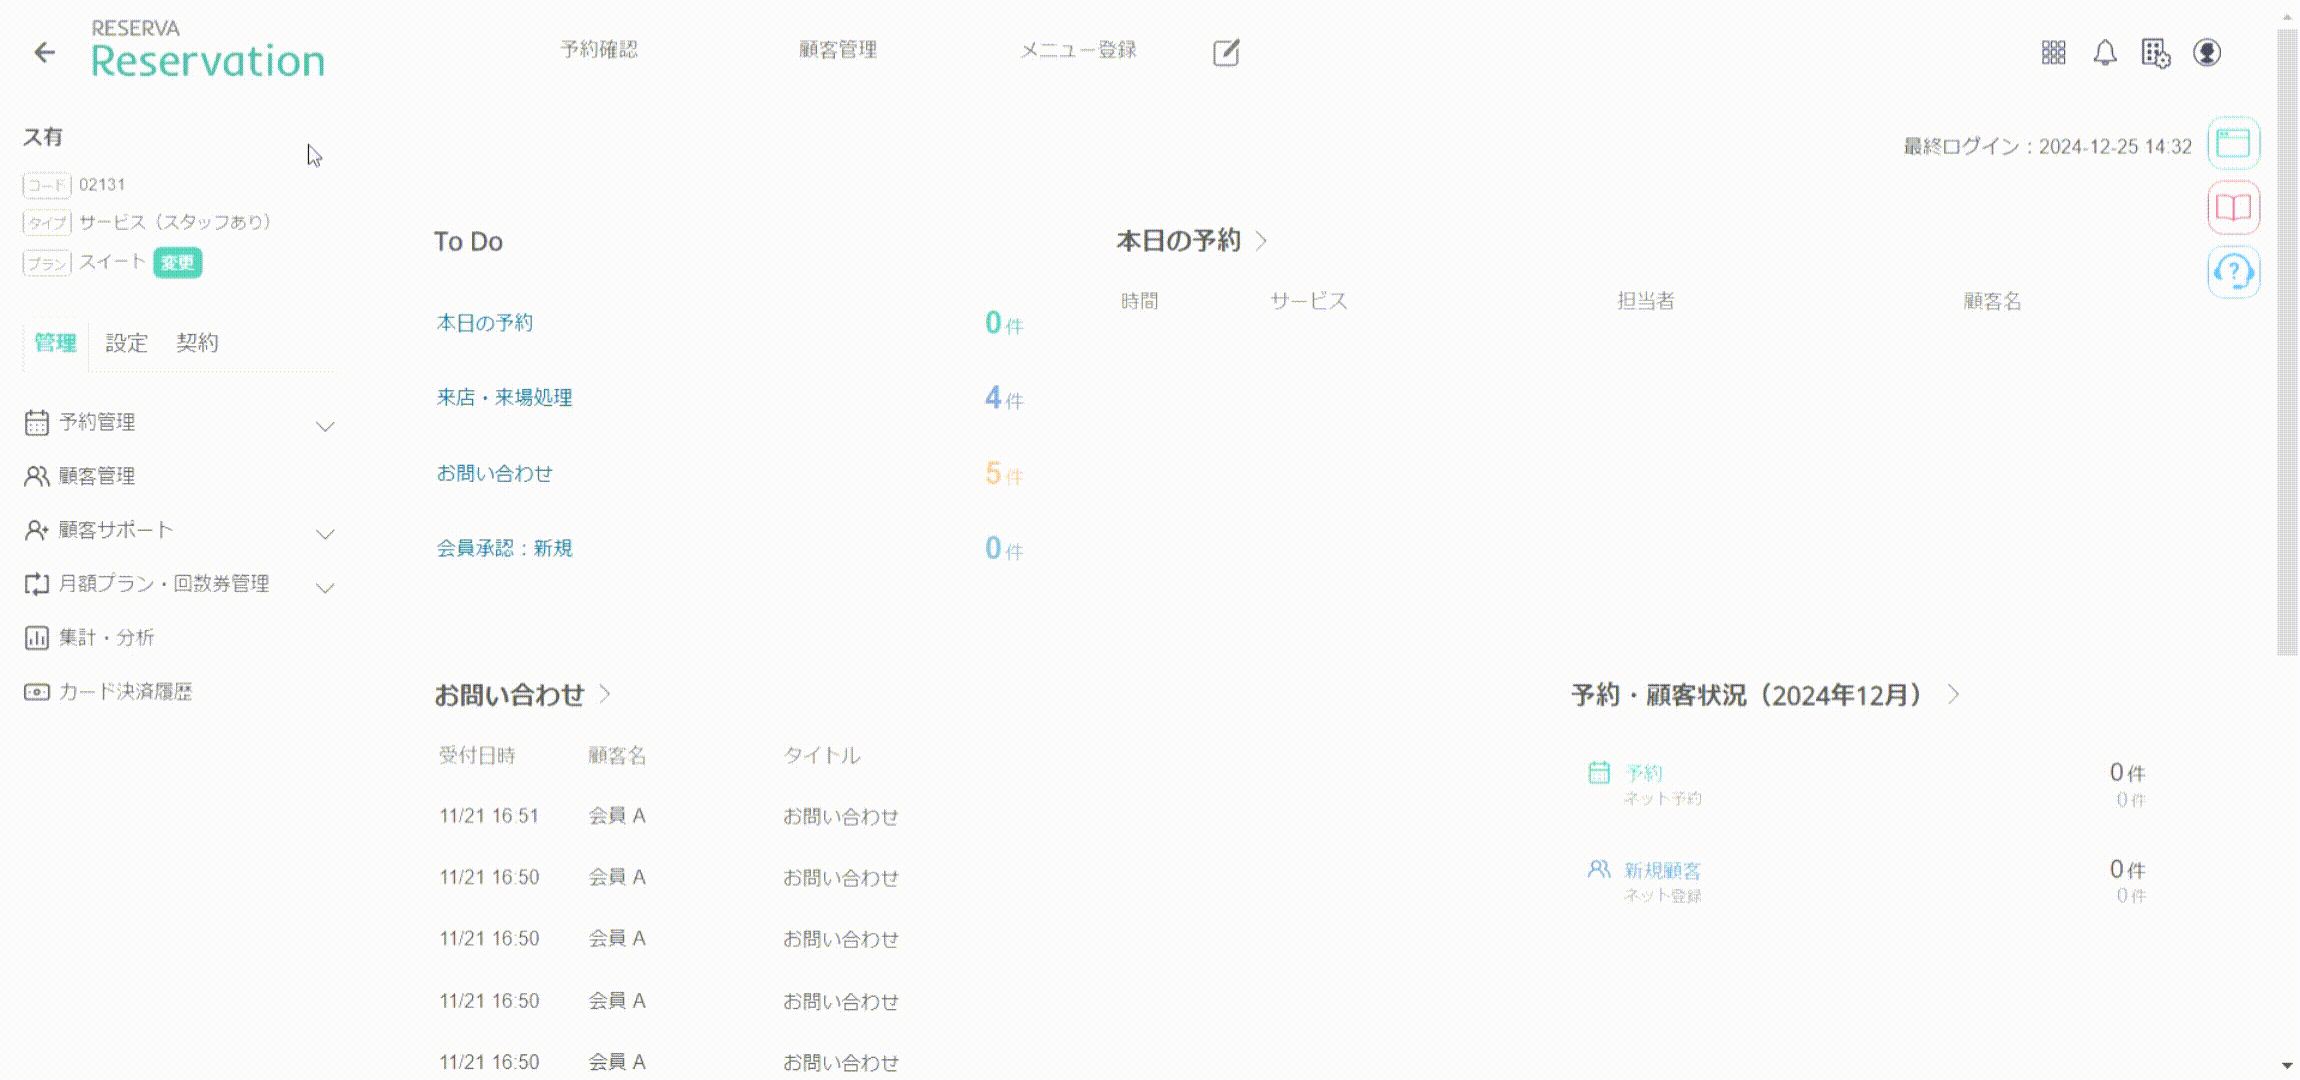Click the back arrow icon
2300x1080 pixels.
(x=44, y=52)
